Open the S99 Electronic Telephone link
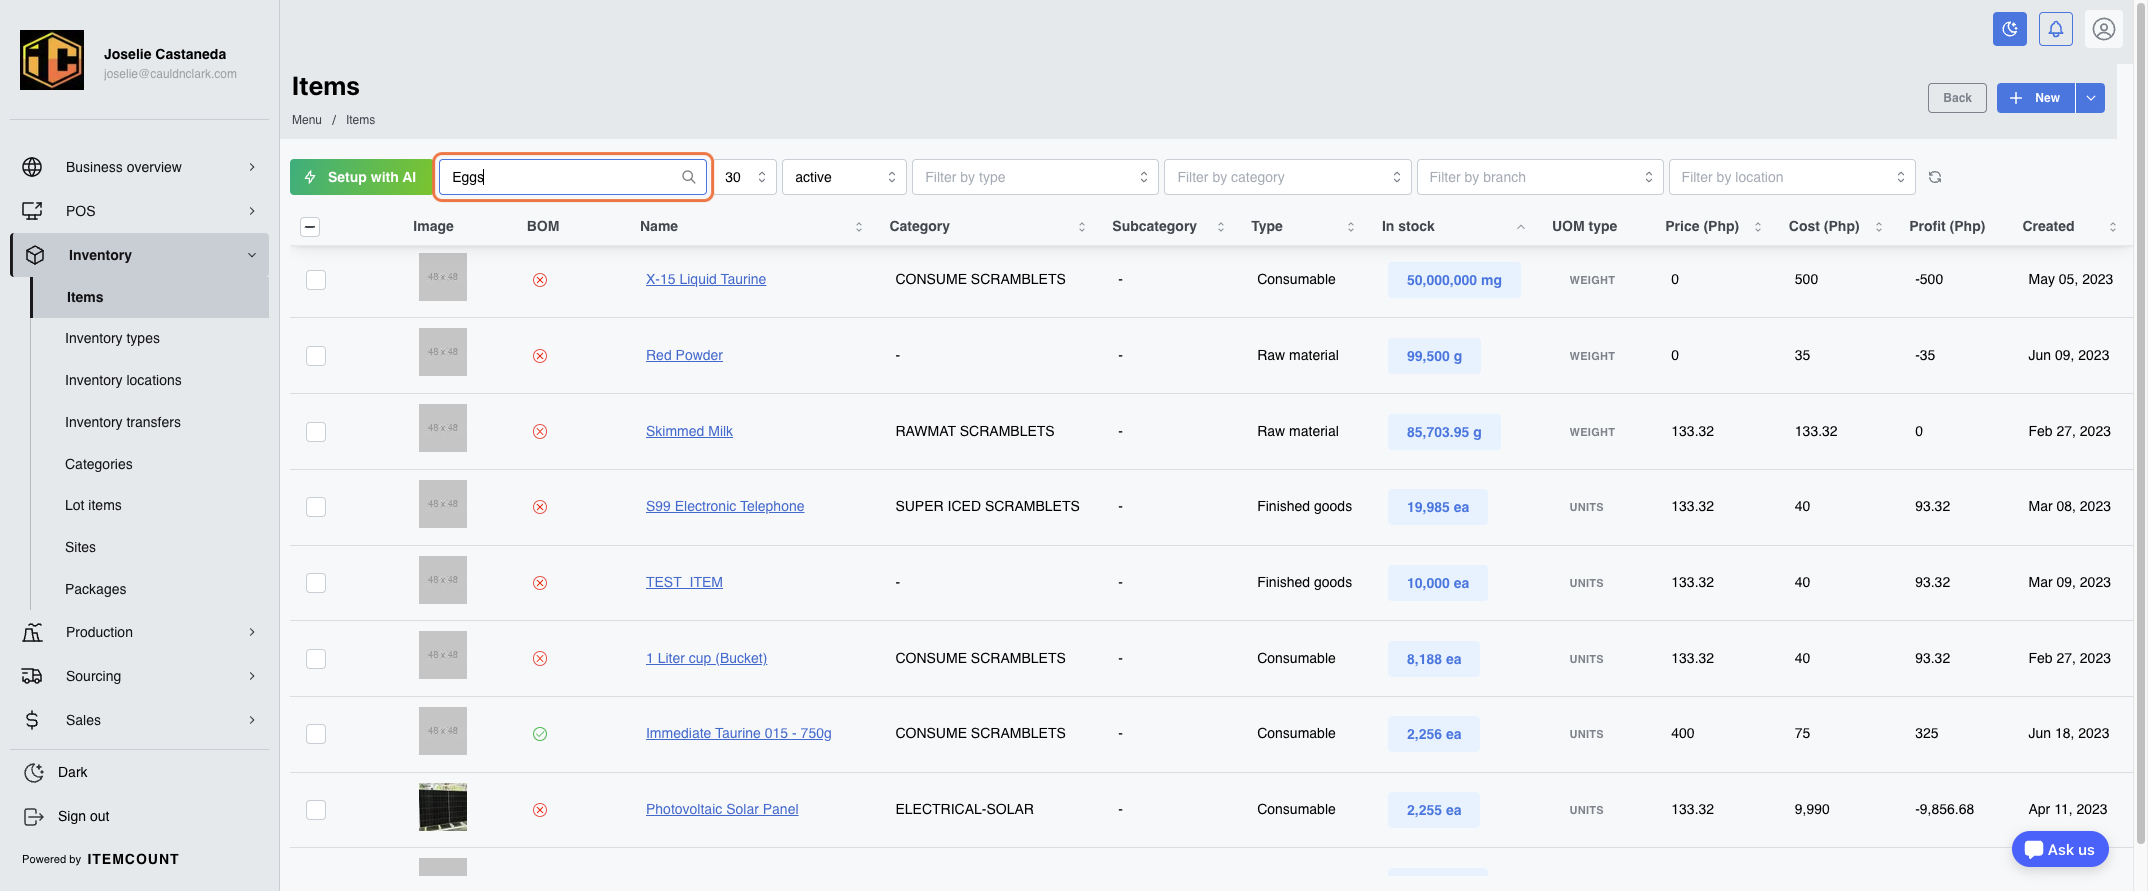This screenshot has height=891, width=2148. point(725,507)
